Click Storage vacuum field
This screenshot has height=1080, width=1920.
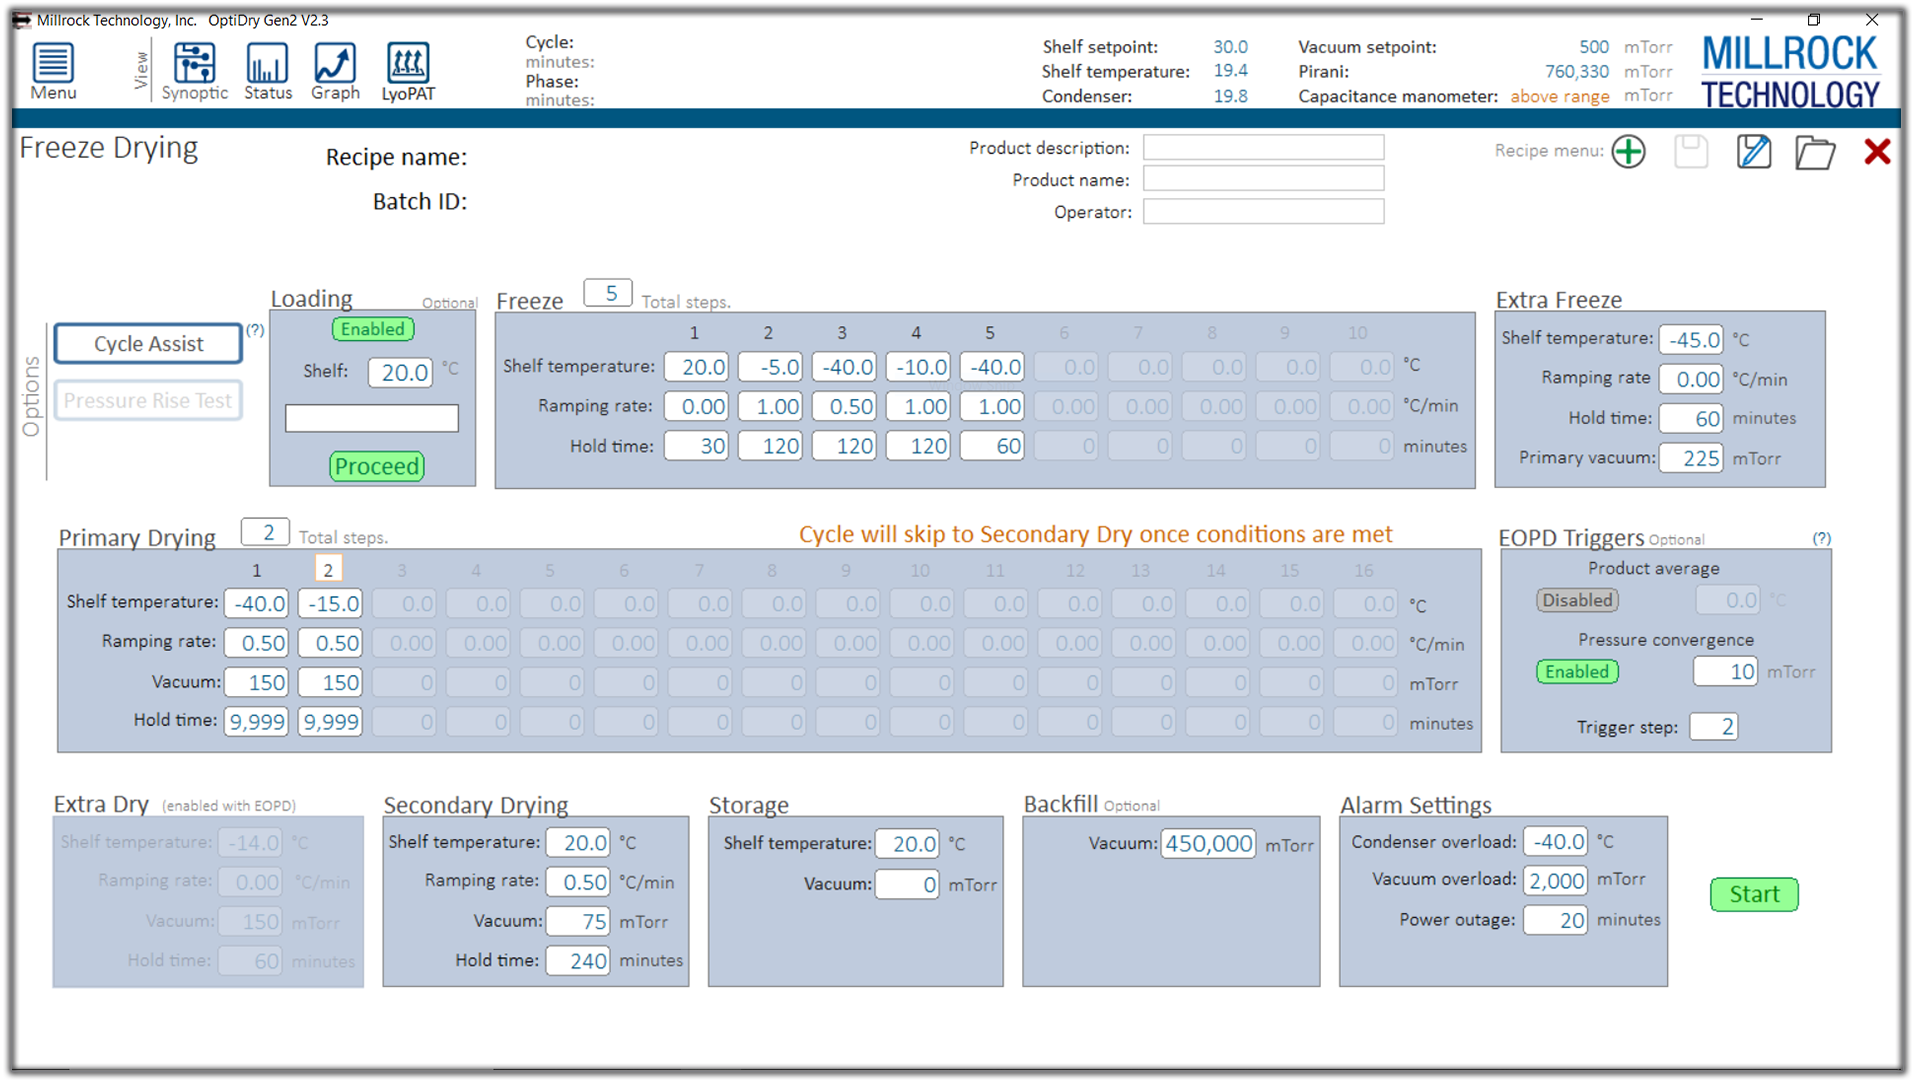pyautogui.click(x=907, y=884)
